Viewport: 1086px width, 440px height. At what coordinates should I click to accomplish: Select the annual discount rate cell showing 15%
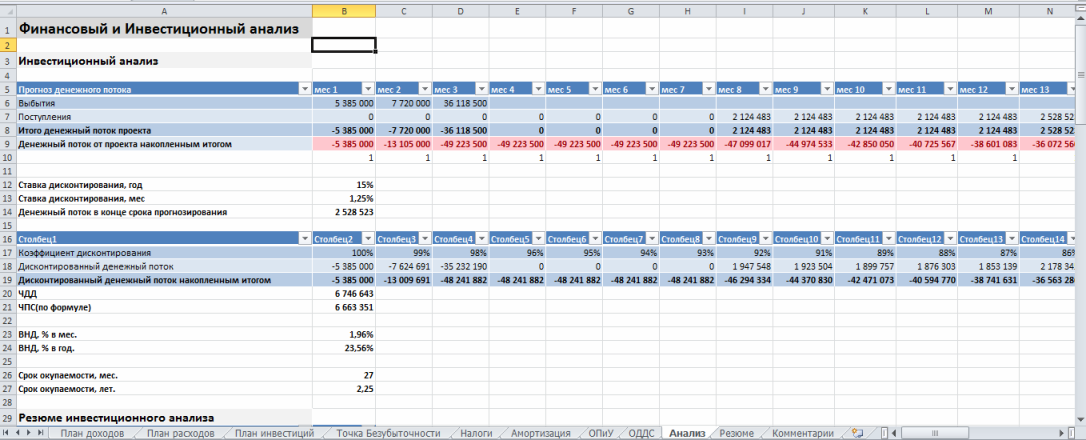344,185
